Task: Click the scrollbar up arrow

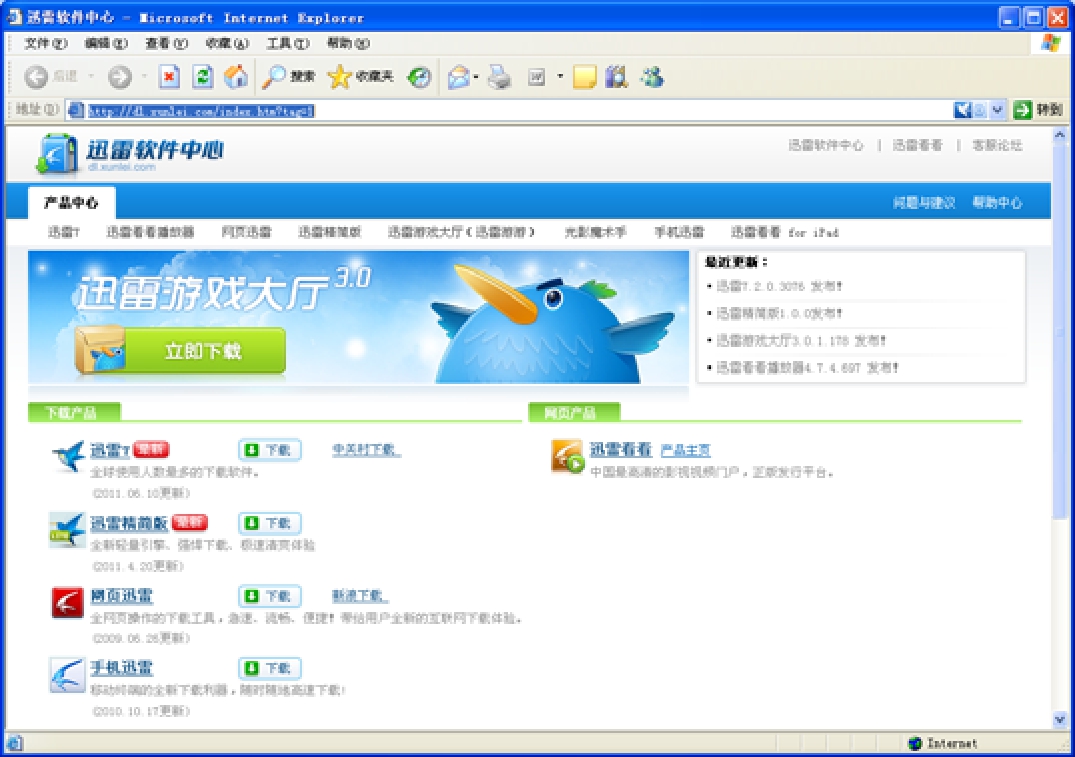Action: click(x=1059, y=135)
